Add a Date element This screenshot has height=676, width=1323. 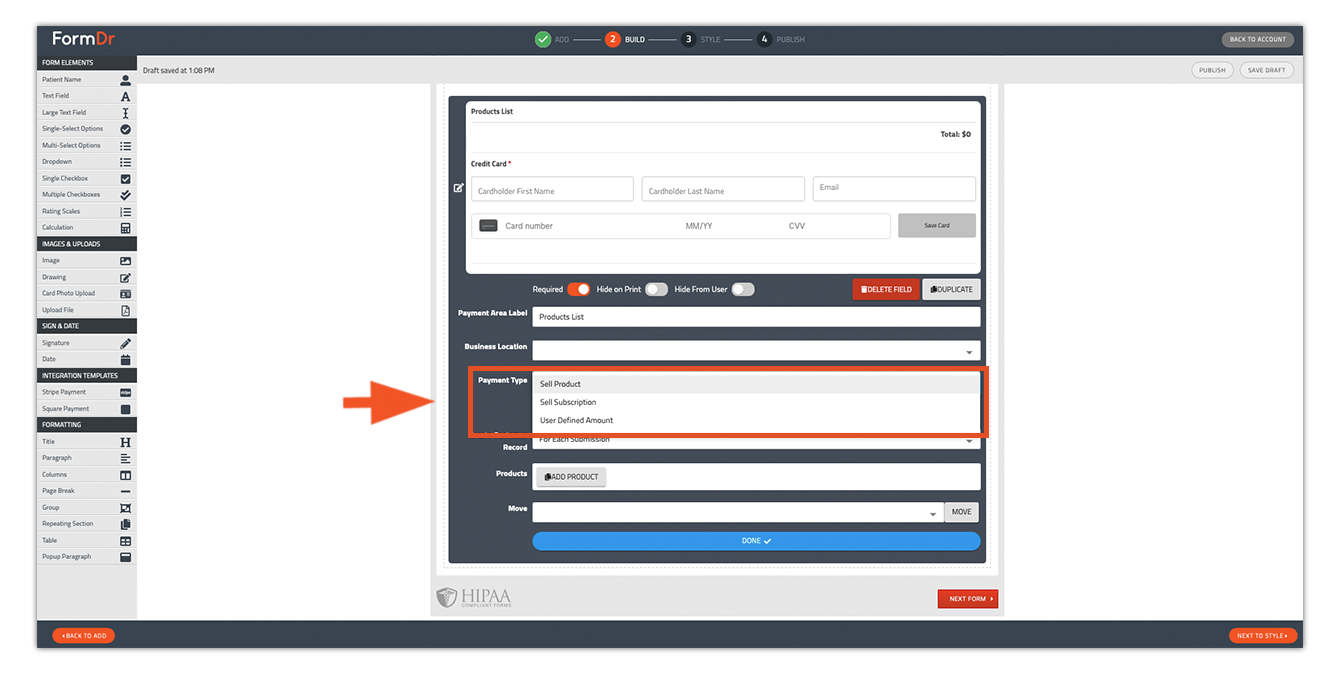click(x=86, y=359)
